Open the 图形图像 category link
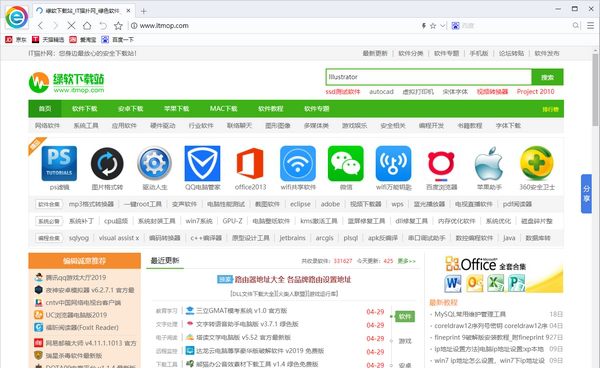Viewport: 600px width, 382px height. [278, 126]
